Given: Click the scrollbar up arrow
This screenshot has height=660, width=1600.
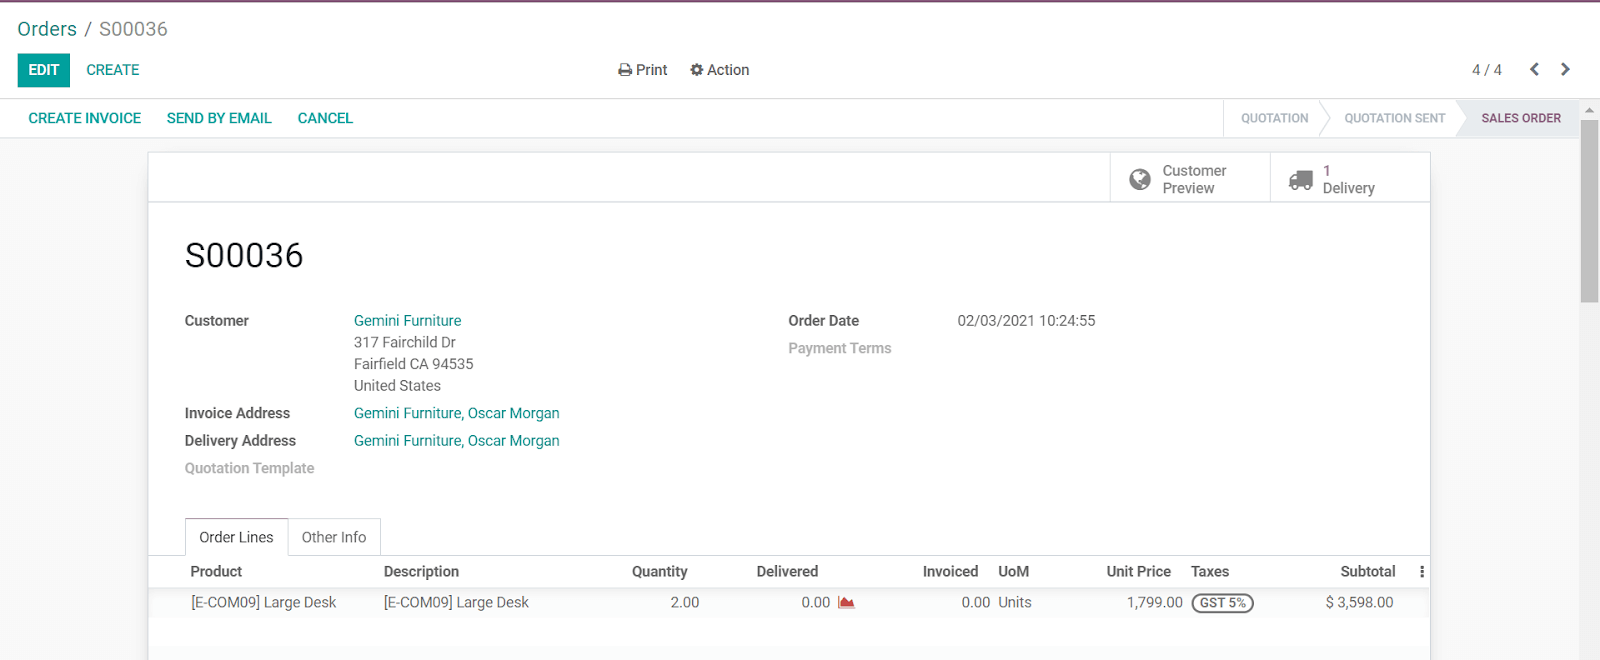Looking at the screenshot, I should click(1589, 110).
